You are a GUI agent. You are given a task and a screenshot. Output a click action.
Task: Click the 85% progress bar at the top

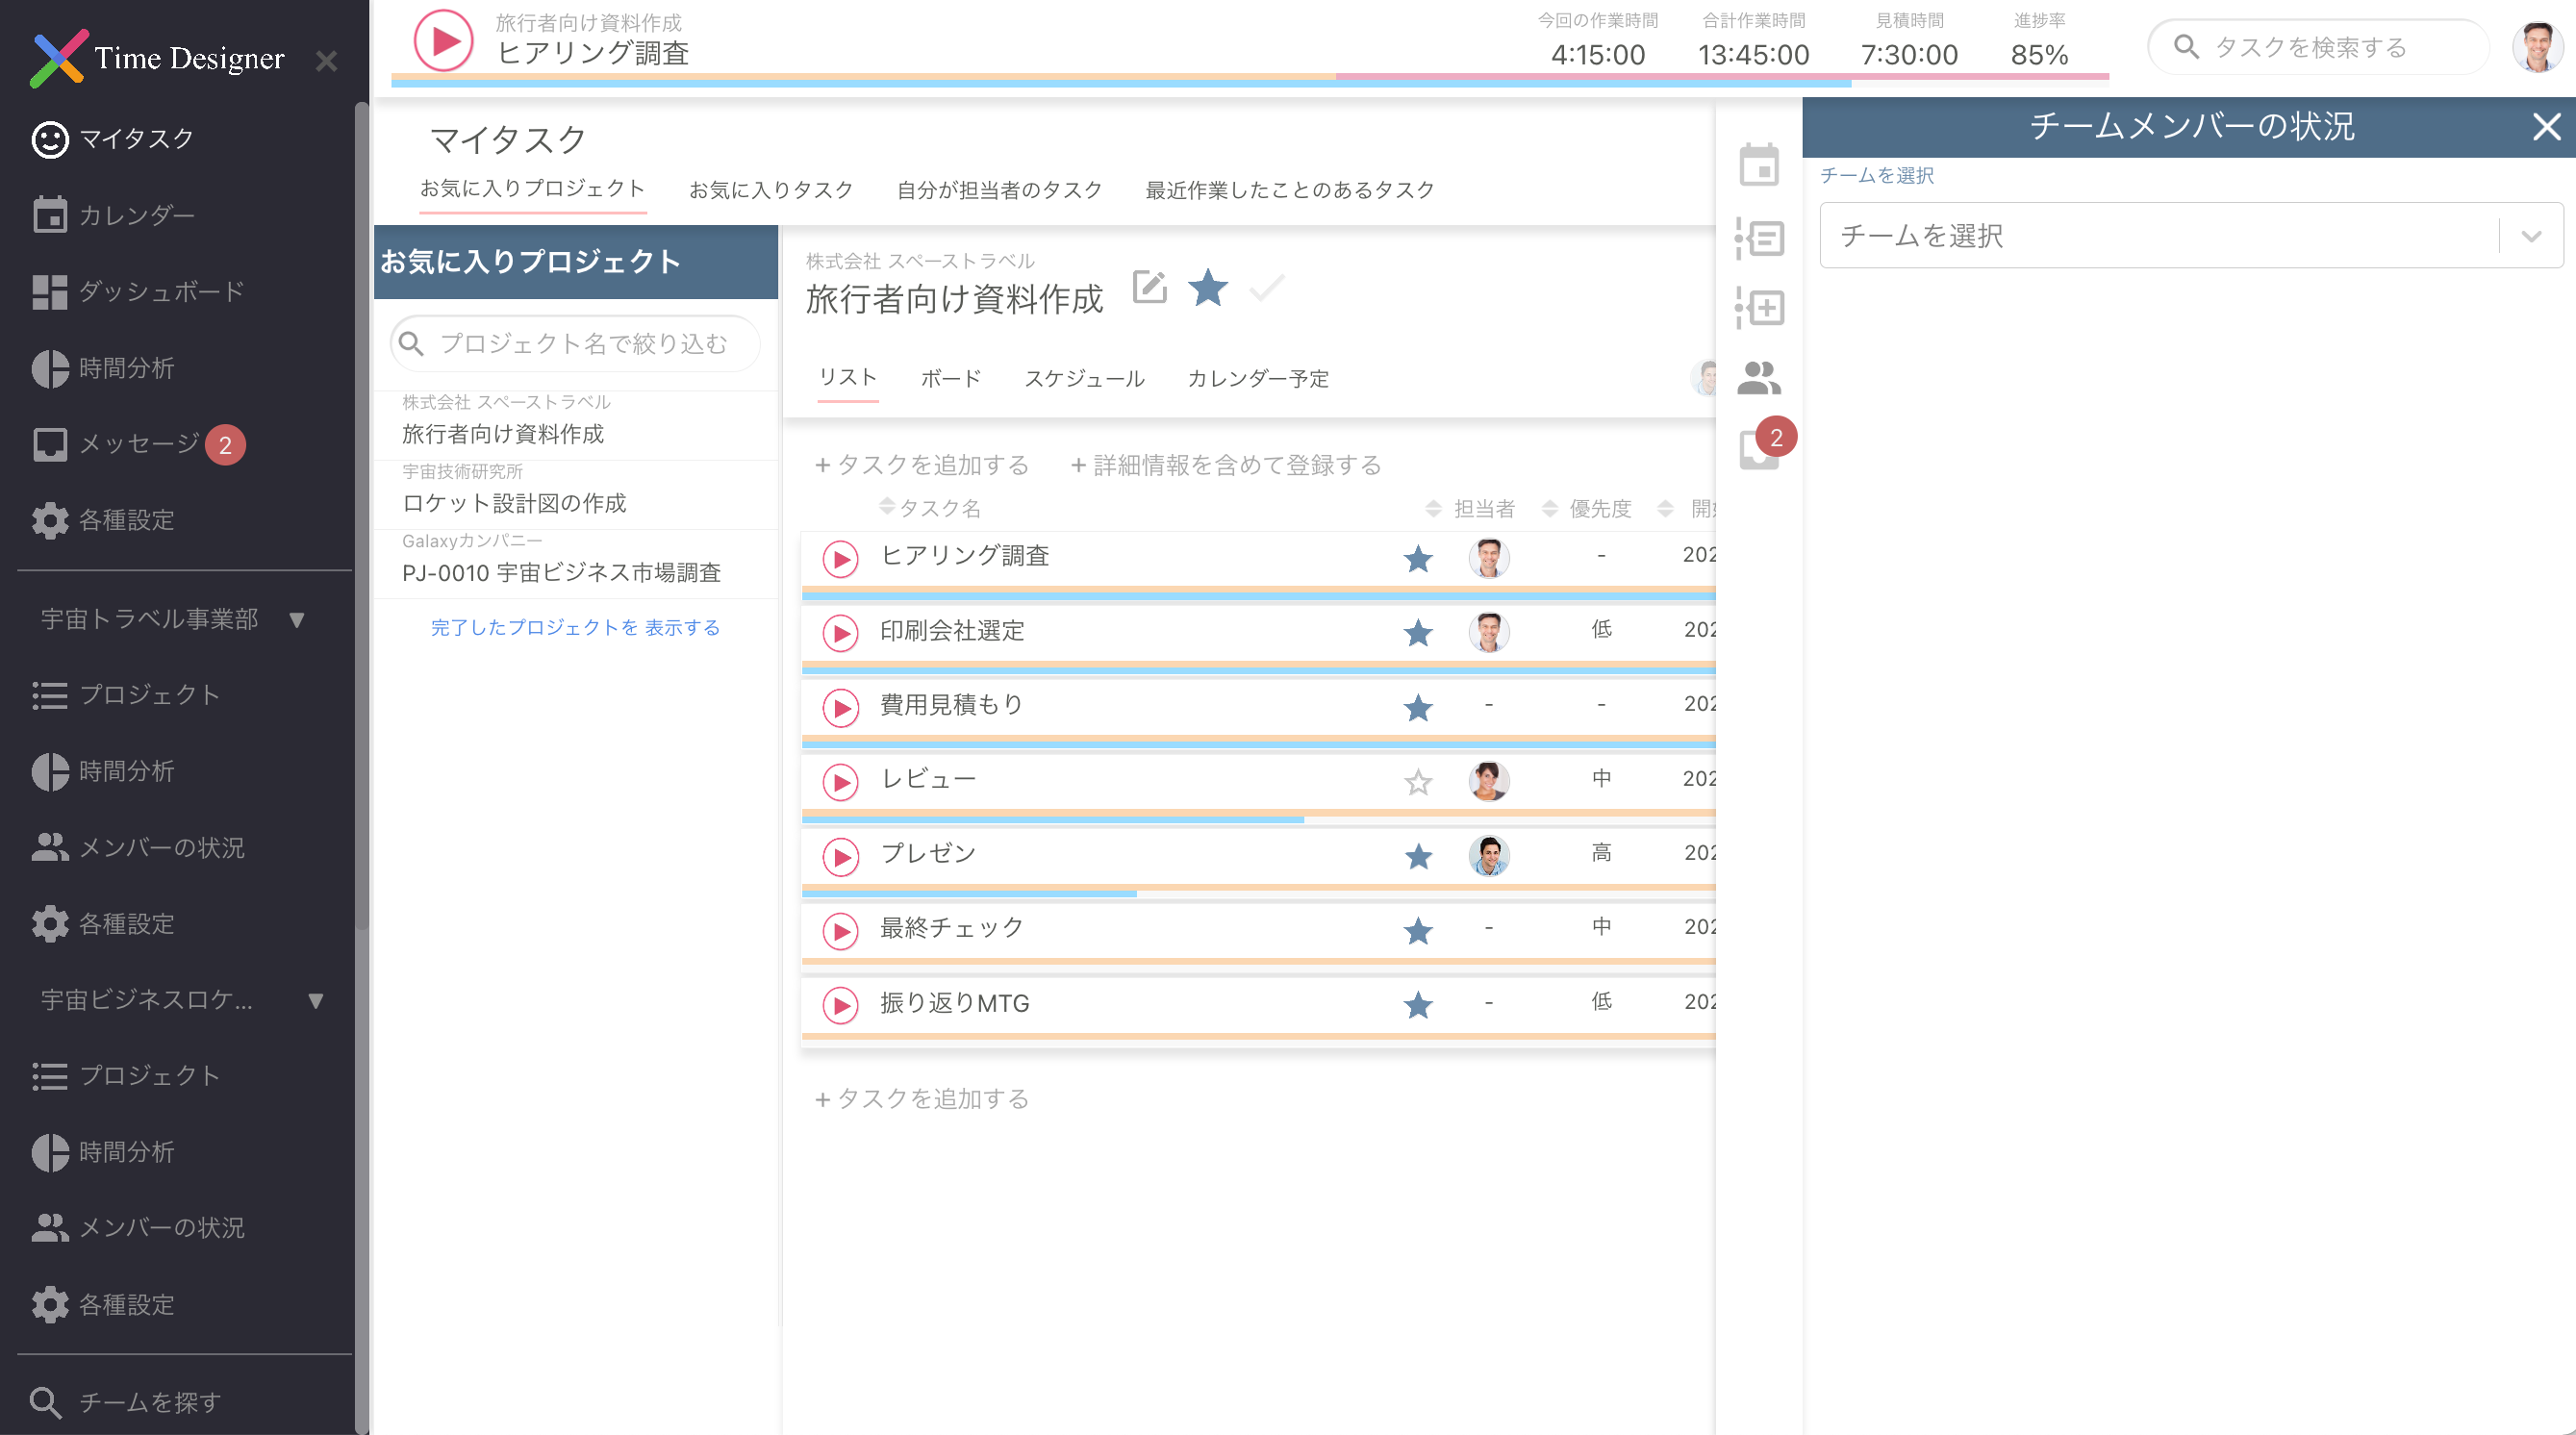2038,55
